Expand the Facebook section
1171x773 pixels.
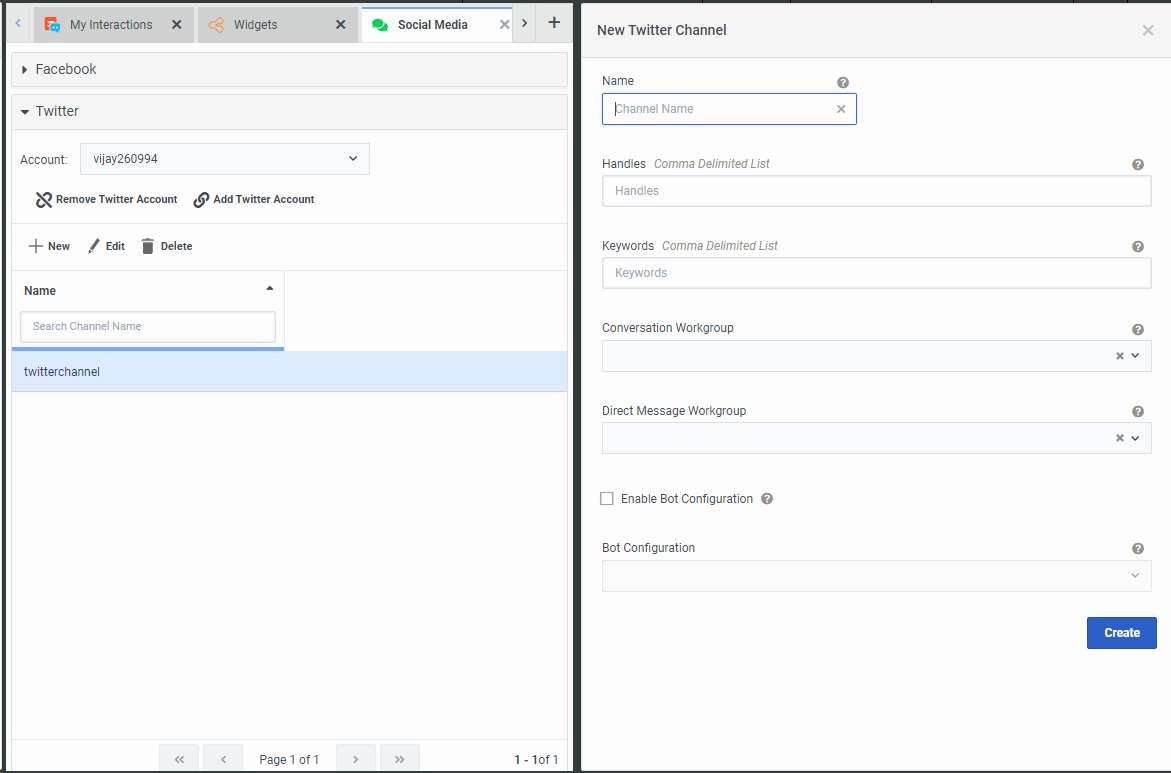click(25, 70)
